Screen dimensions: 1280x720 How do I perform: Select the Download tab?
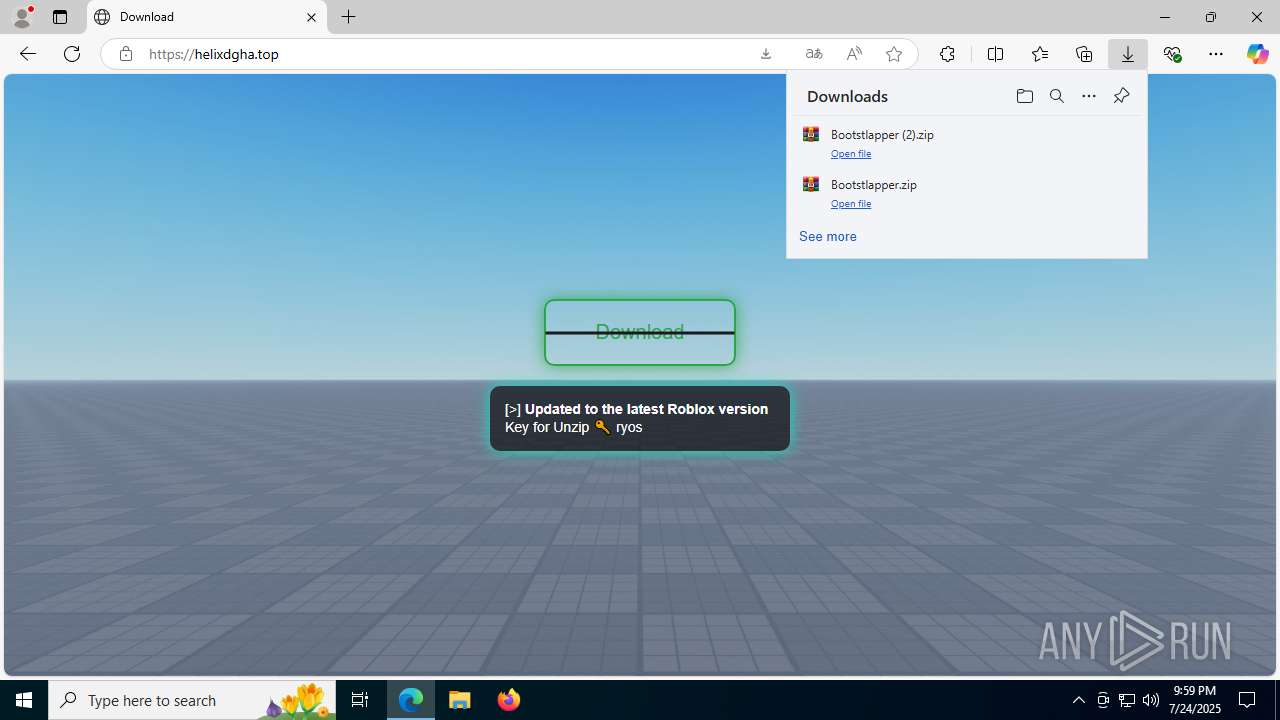pyautogui.click(x=207, y=17)
